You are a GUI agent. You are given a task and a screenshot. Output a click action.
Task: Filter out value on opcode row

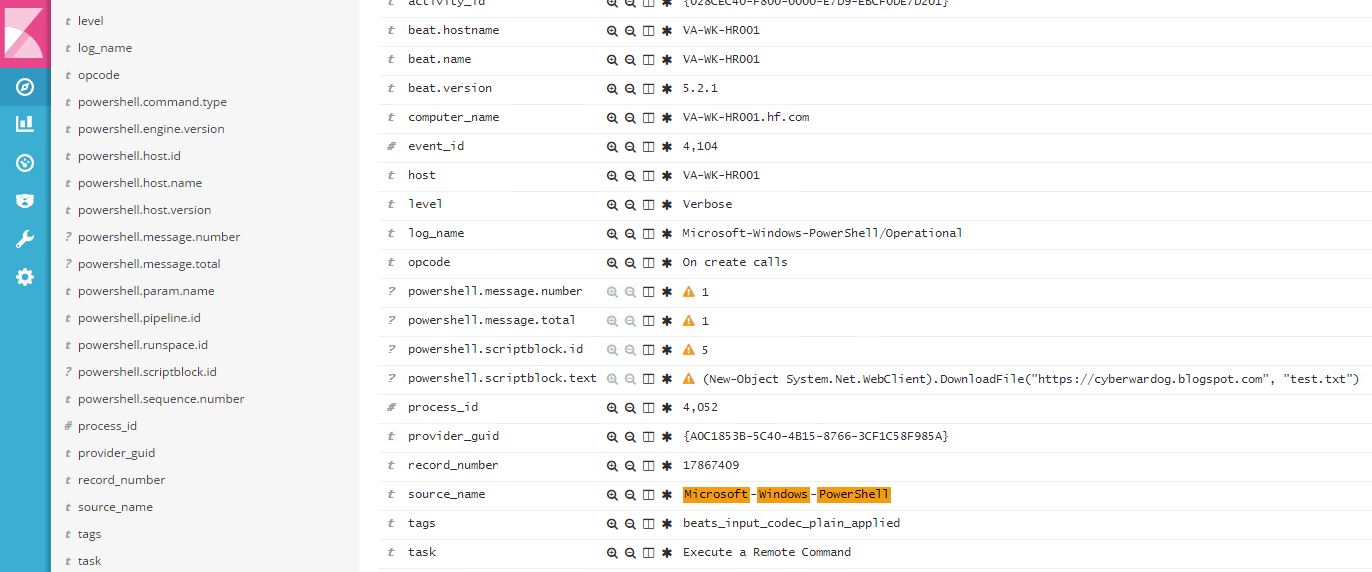(630, 262)
